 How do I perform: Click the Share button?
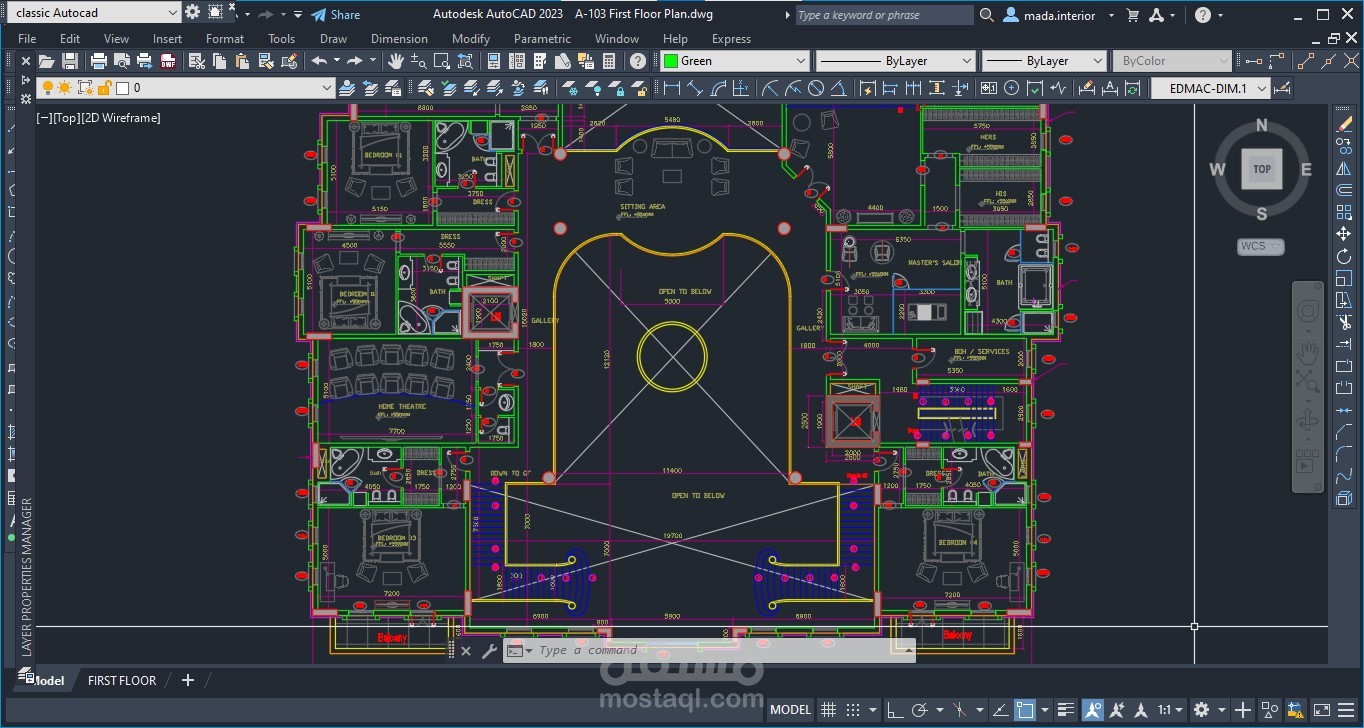[x=335, y=15]
